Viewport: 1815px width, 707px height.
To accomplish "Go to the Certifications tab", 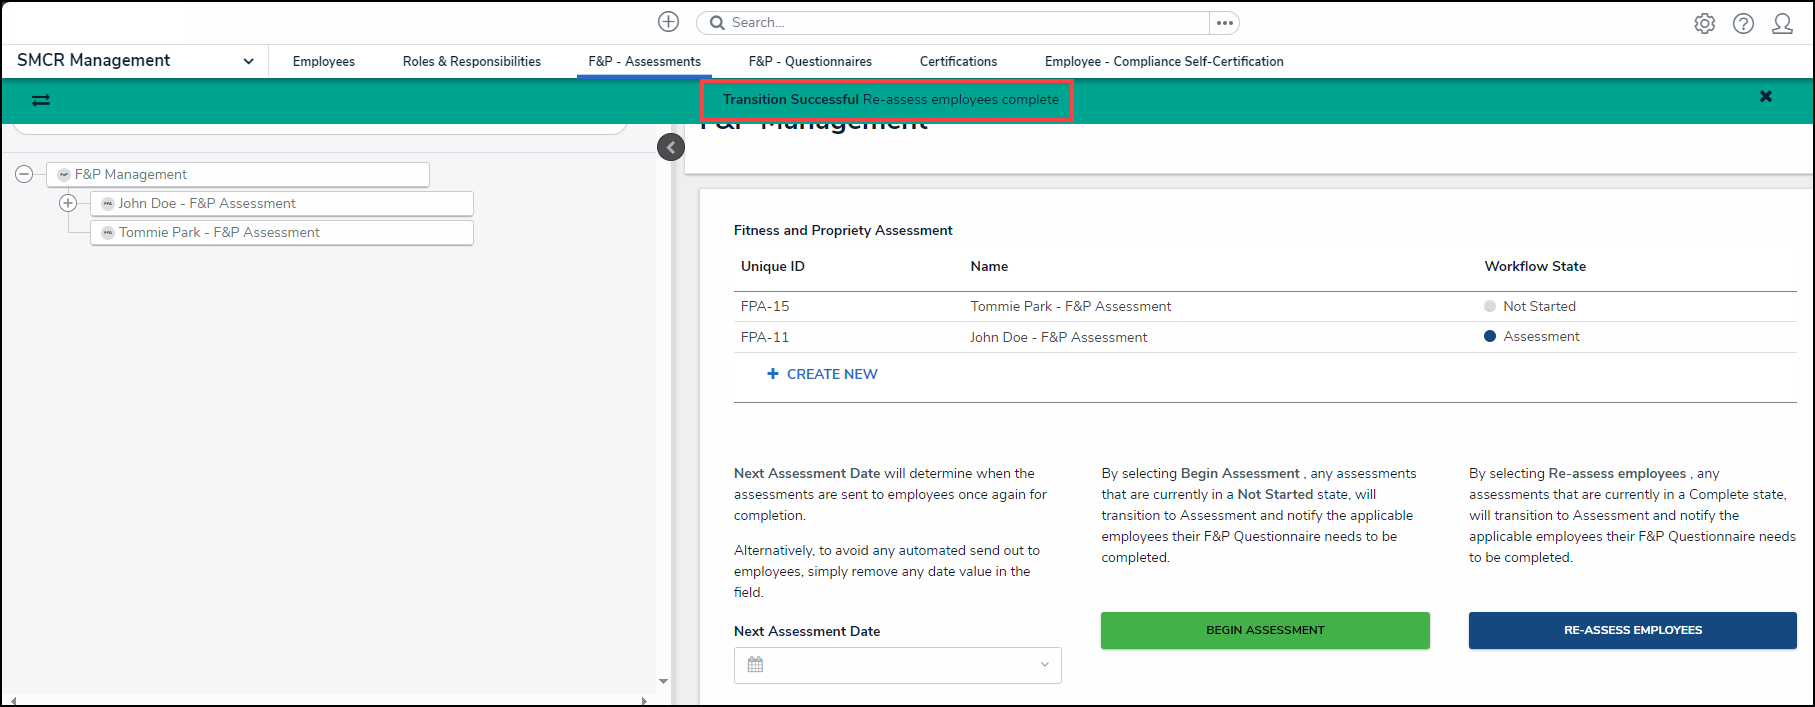I will click(958, 61).
